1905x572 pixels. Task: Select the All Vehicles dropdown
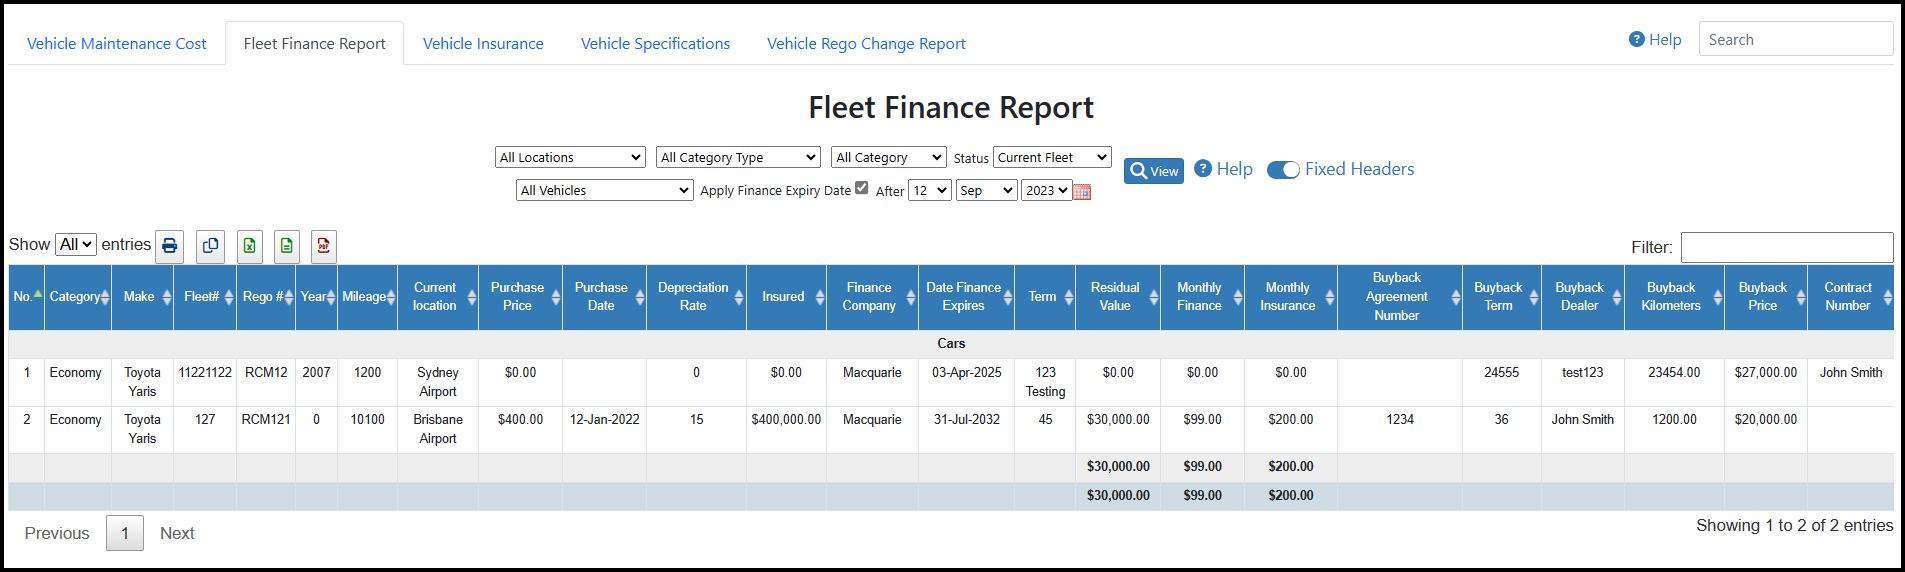(x=605, y=190)
